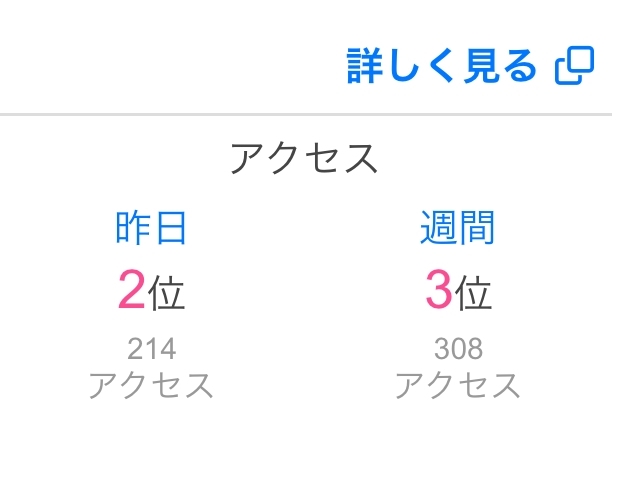
Task: Select the 週間 label
Action: pos(457,229)
